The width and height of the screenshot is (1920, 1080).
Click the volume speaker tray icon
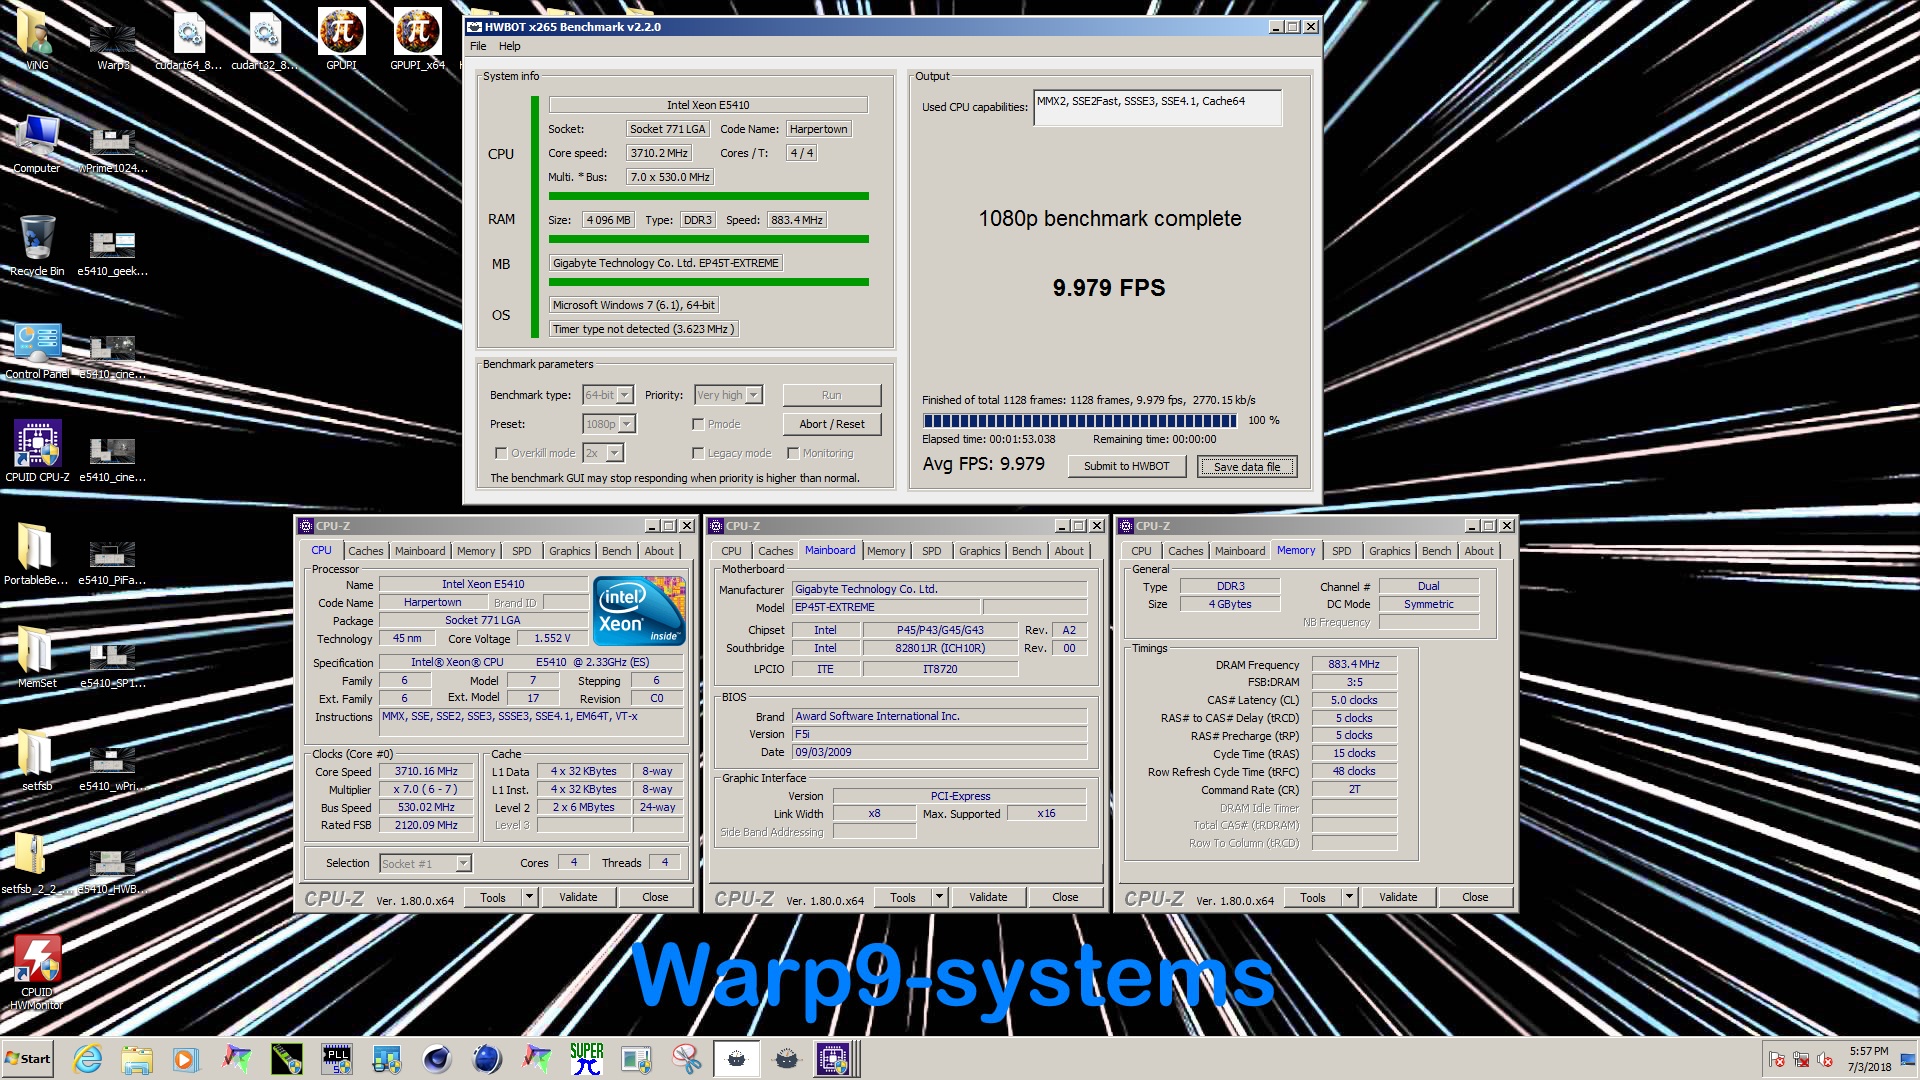coord(1825,1059)
